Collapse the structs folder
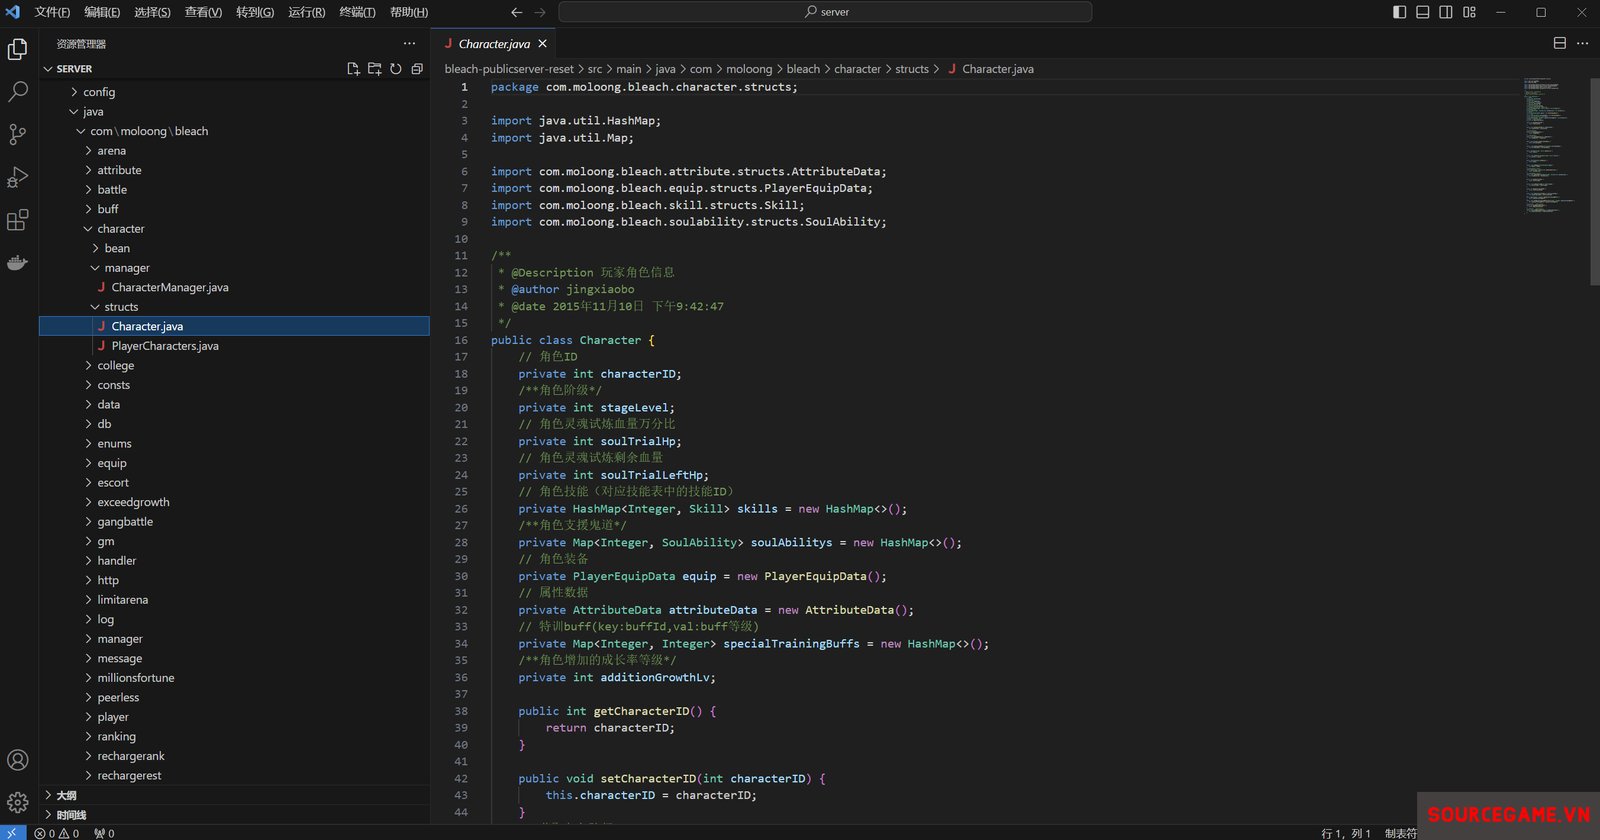 tap(121, 307)
